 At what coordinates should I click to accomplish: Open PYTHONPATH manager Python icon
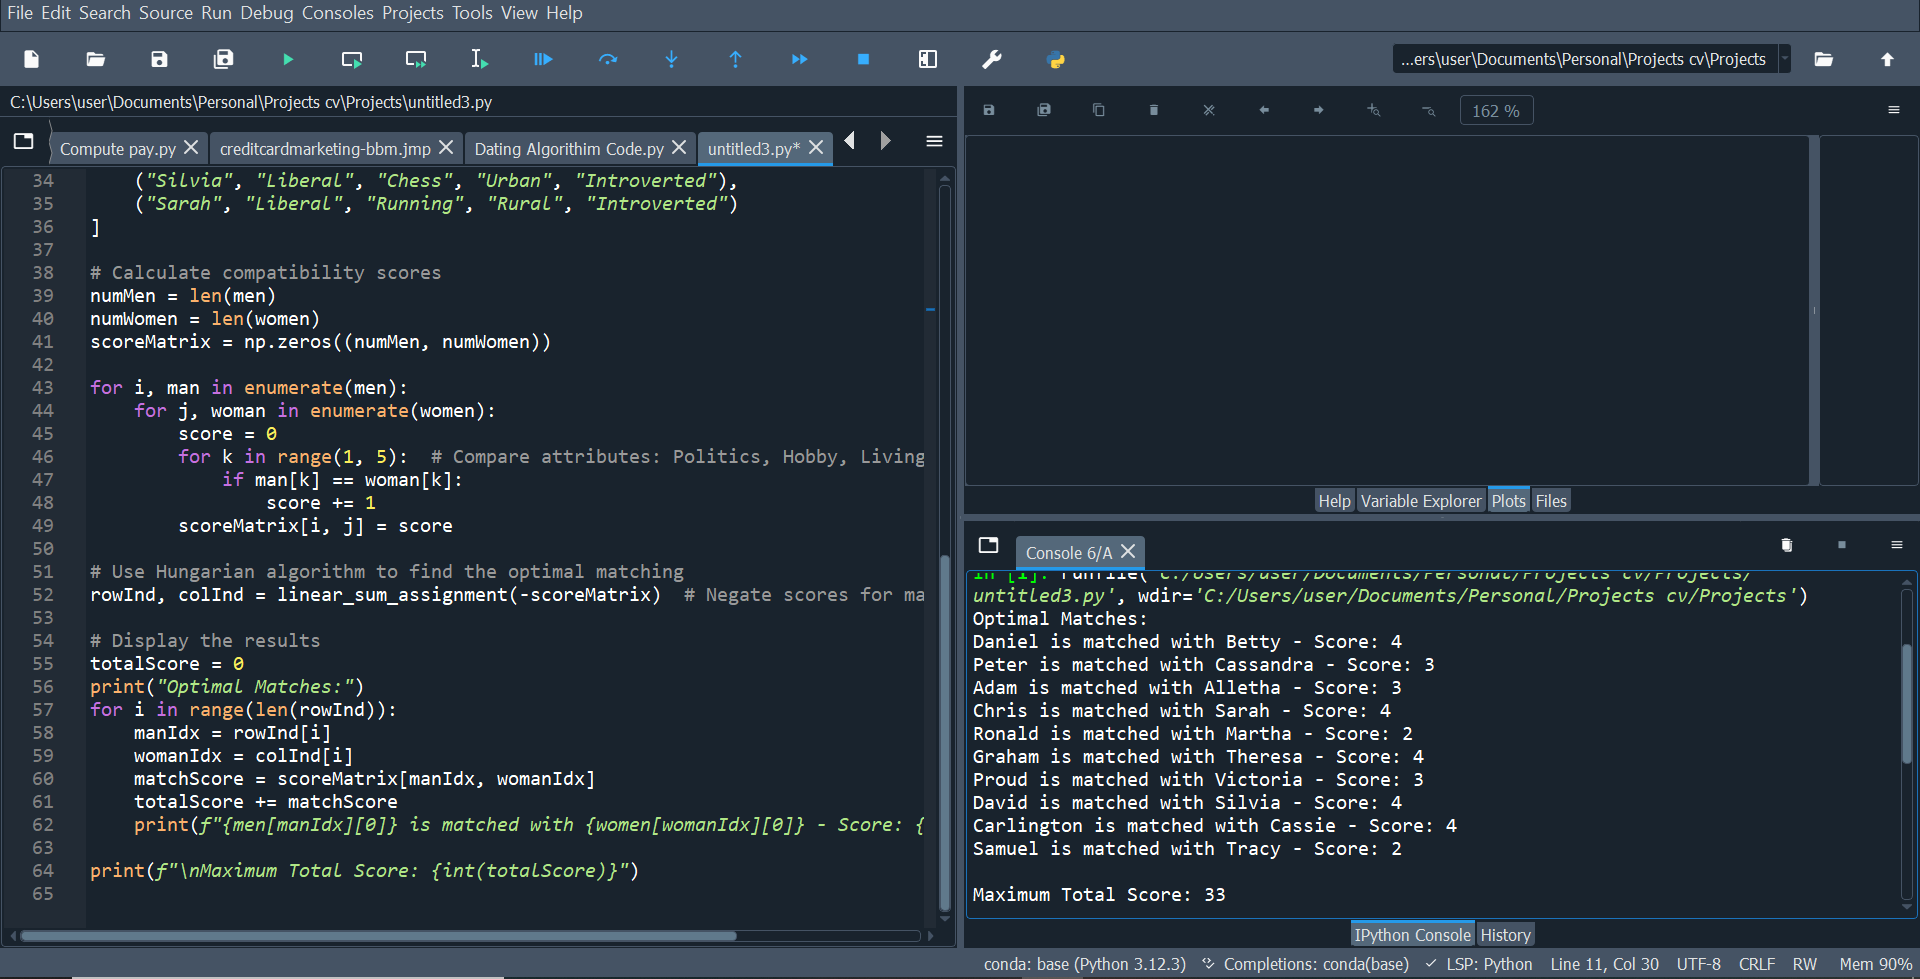click(1056, 59)
